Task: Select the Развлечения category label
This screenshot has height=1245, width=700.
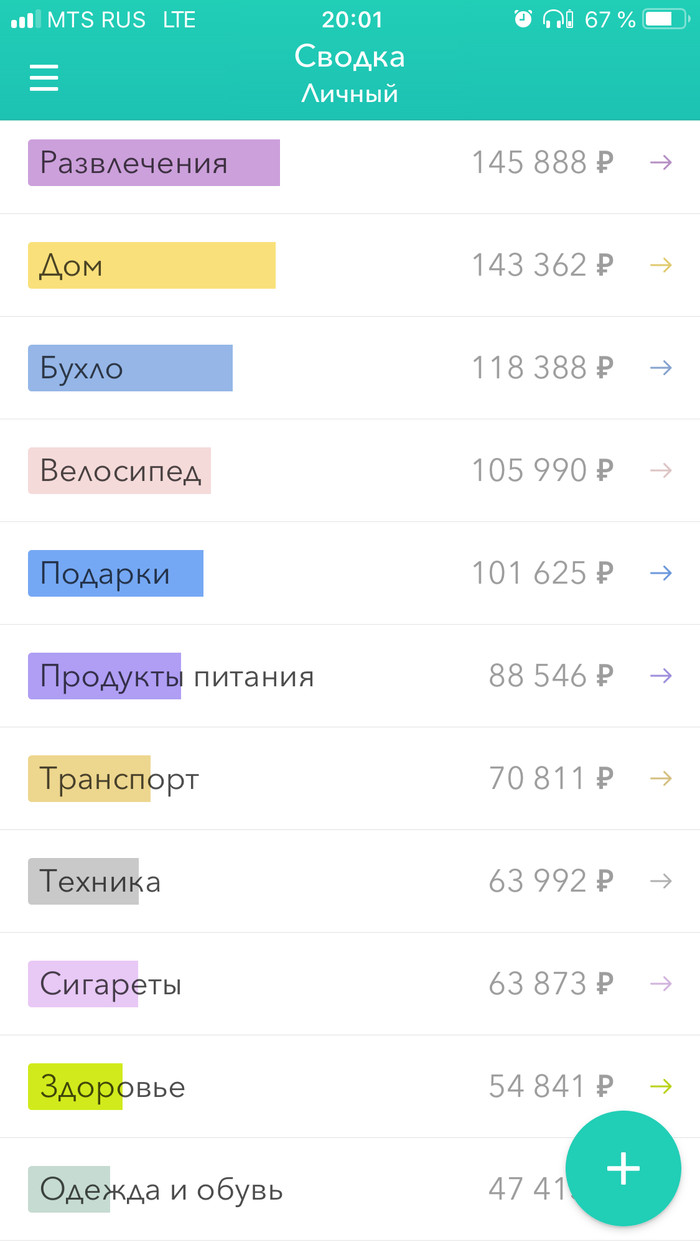Action: 134,163
